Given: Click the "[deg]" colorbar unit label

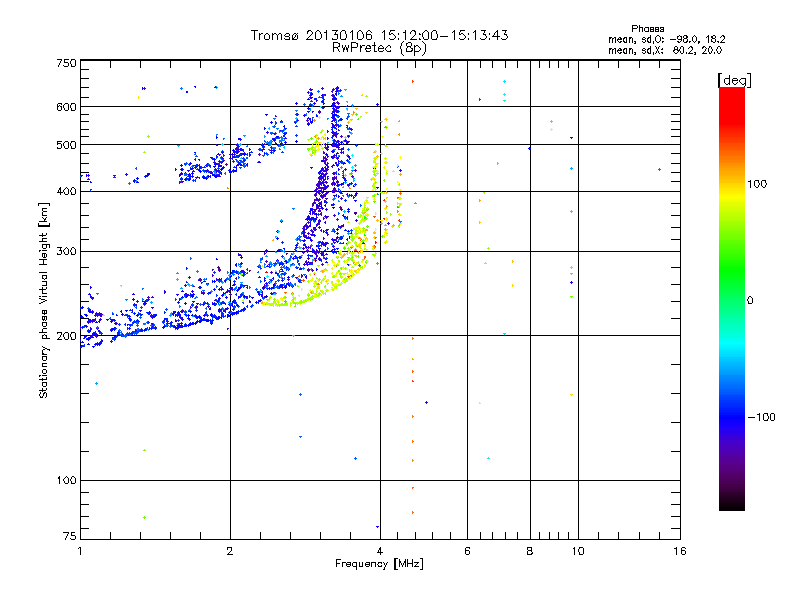Looking at the screenshot, I should pos(734,80).
